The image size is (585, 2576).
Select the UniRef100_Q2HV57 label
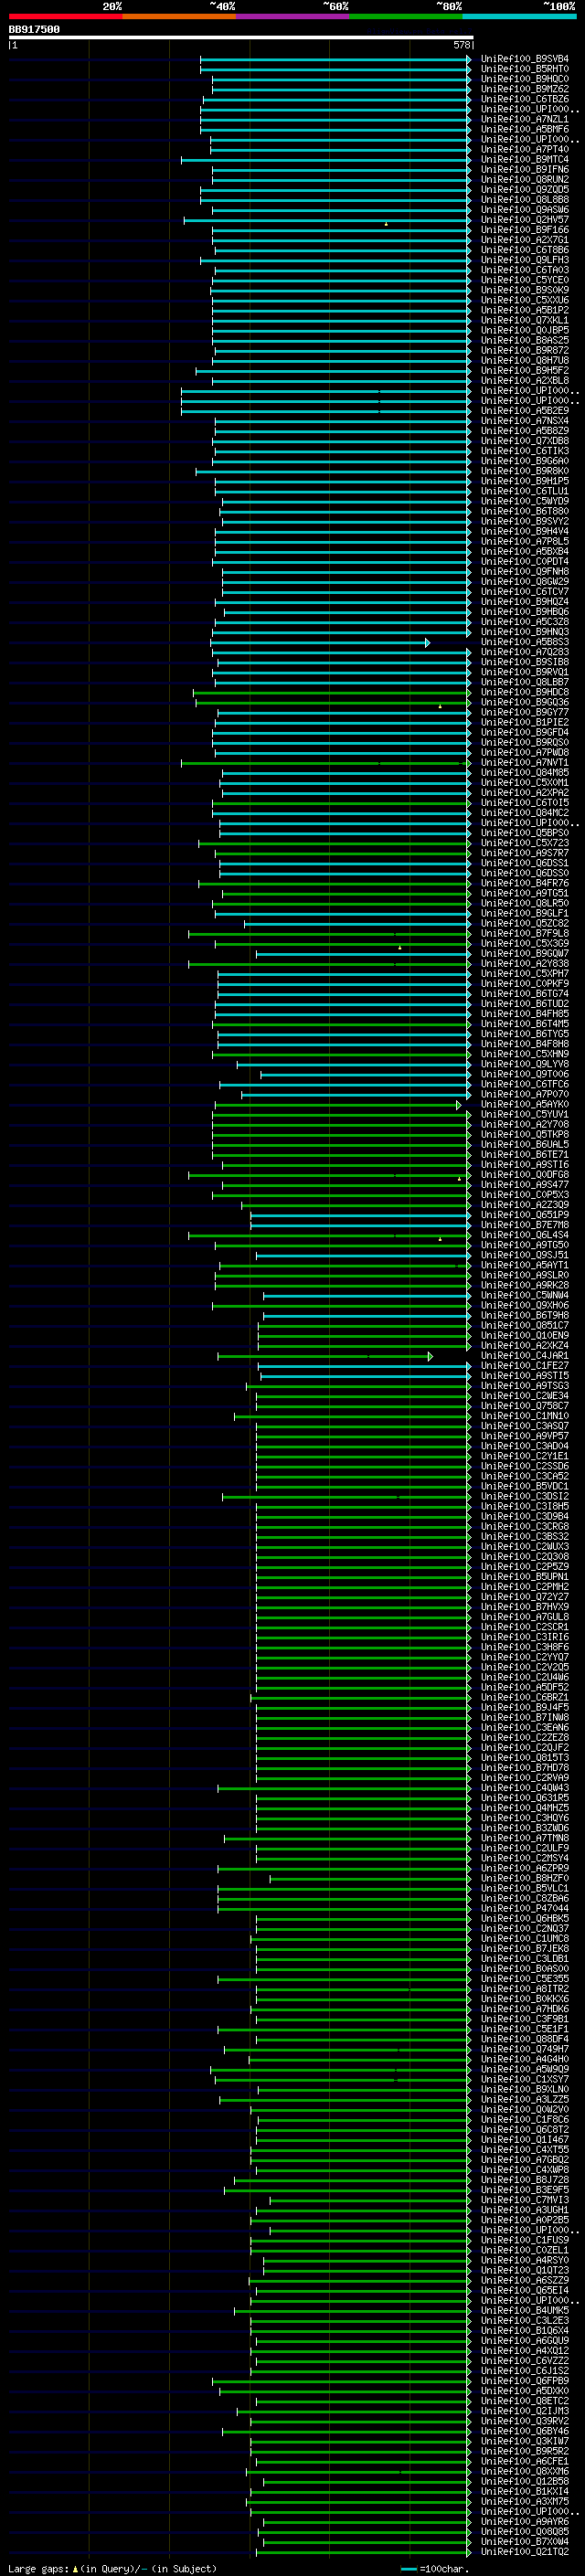coord(525,220)
